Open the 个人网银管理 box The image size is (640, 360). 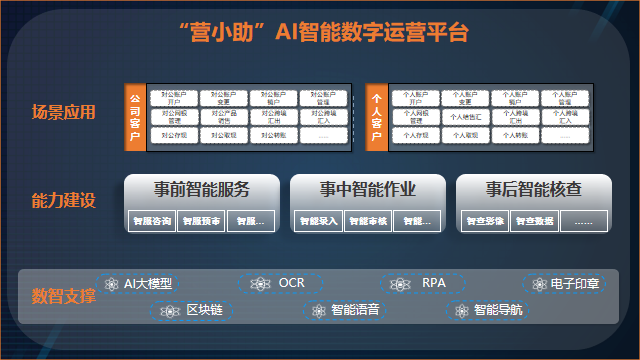pos(416,117)
